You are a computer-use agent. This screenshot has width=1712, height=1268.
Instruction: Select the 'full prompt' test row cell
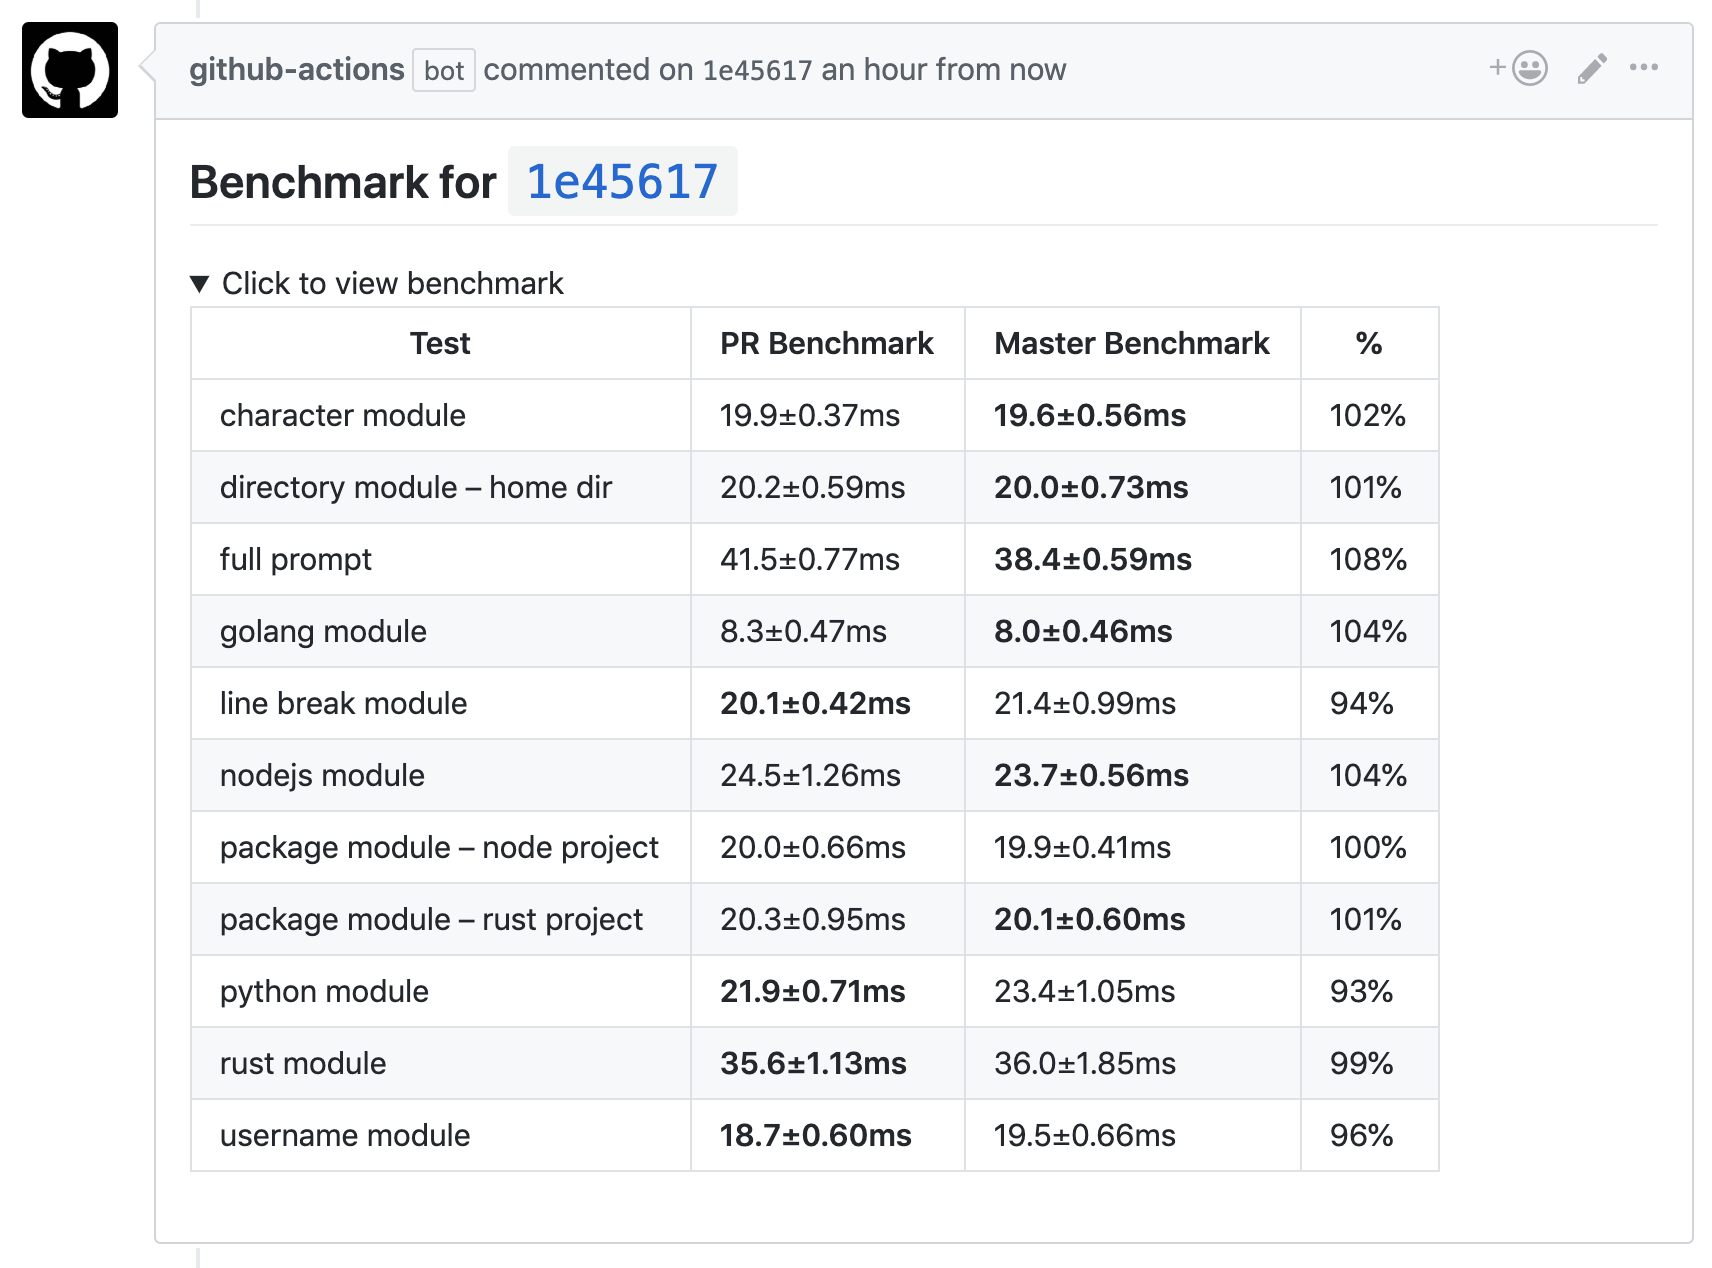click(296, 559)
